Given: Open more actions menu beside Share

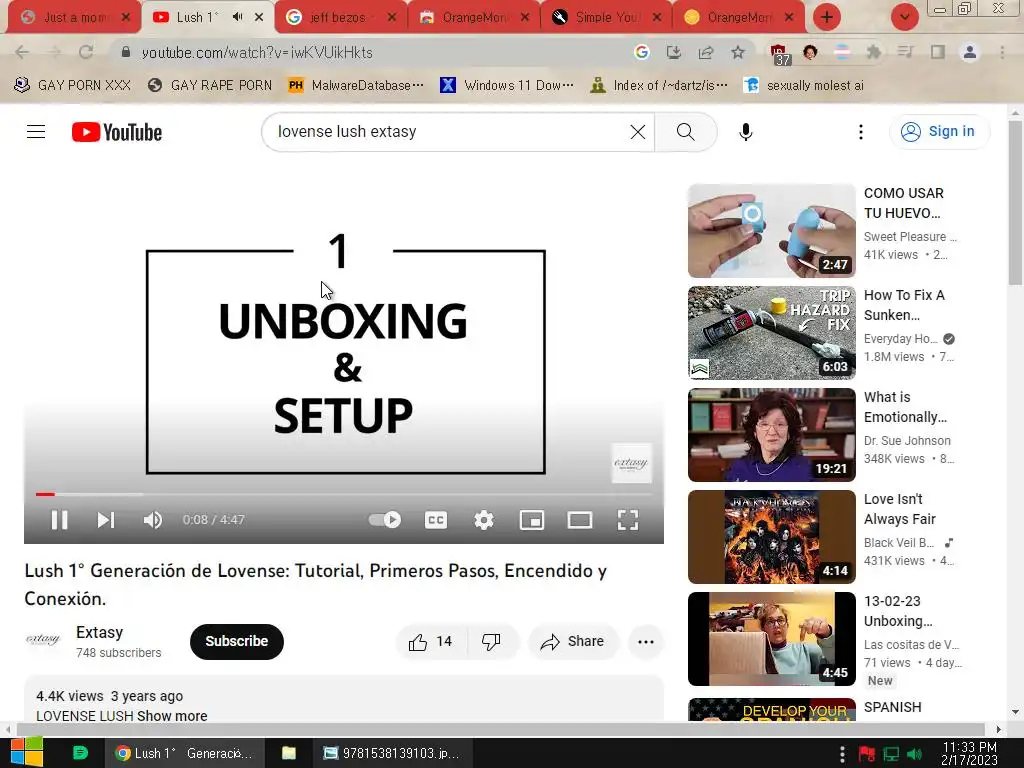Looking at the screenshot, I should (646, 642).
